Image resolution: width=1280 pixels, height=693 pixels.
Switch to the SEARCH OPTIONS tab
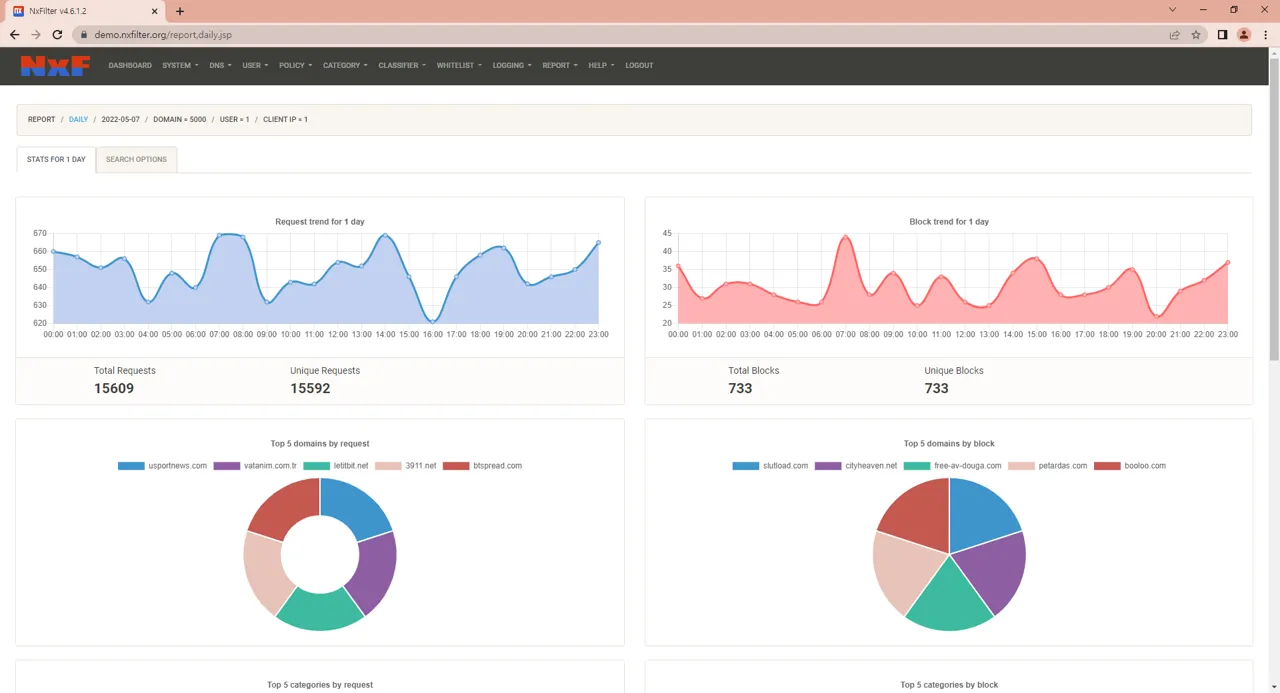136,160
